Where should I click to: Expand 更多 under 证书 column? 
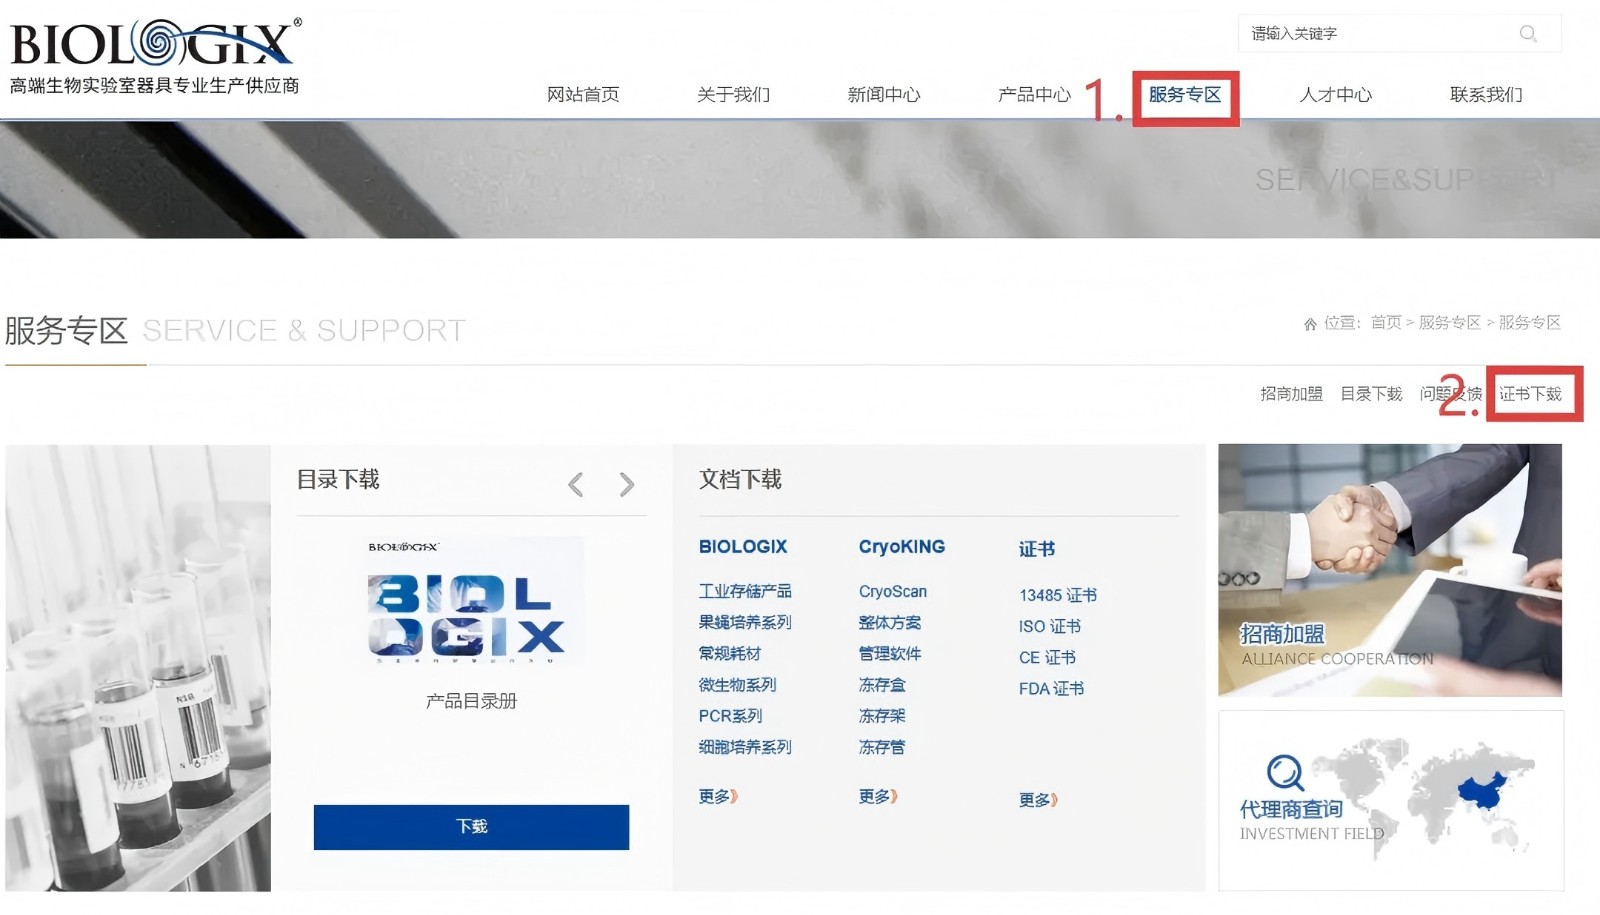1038,800
